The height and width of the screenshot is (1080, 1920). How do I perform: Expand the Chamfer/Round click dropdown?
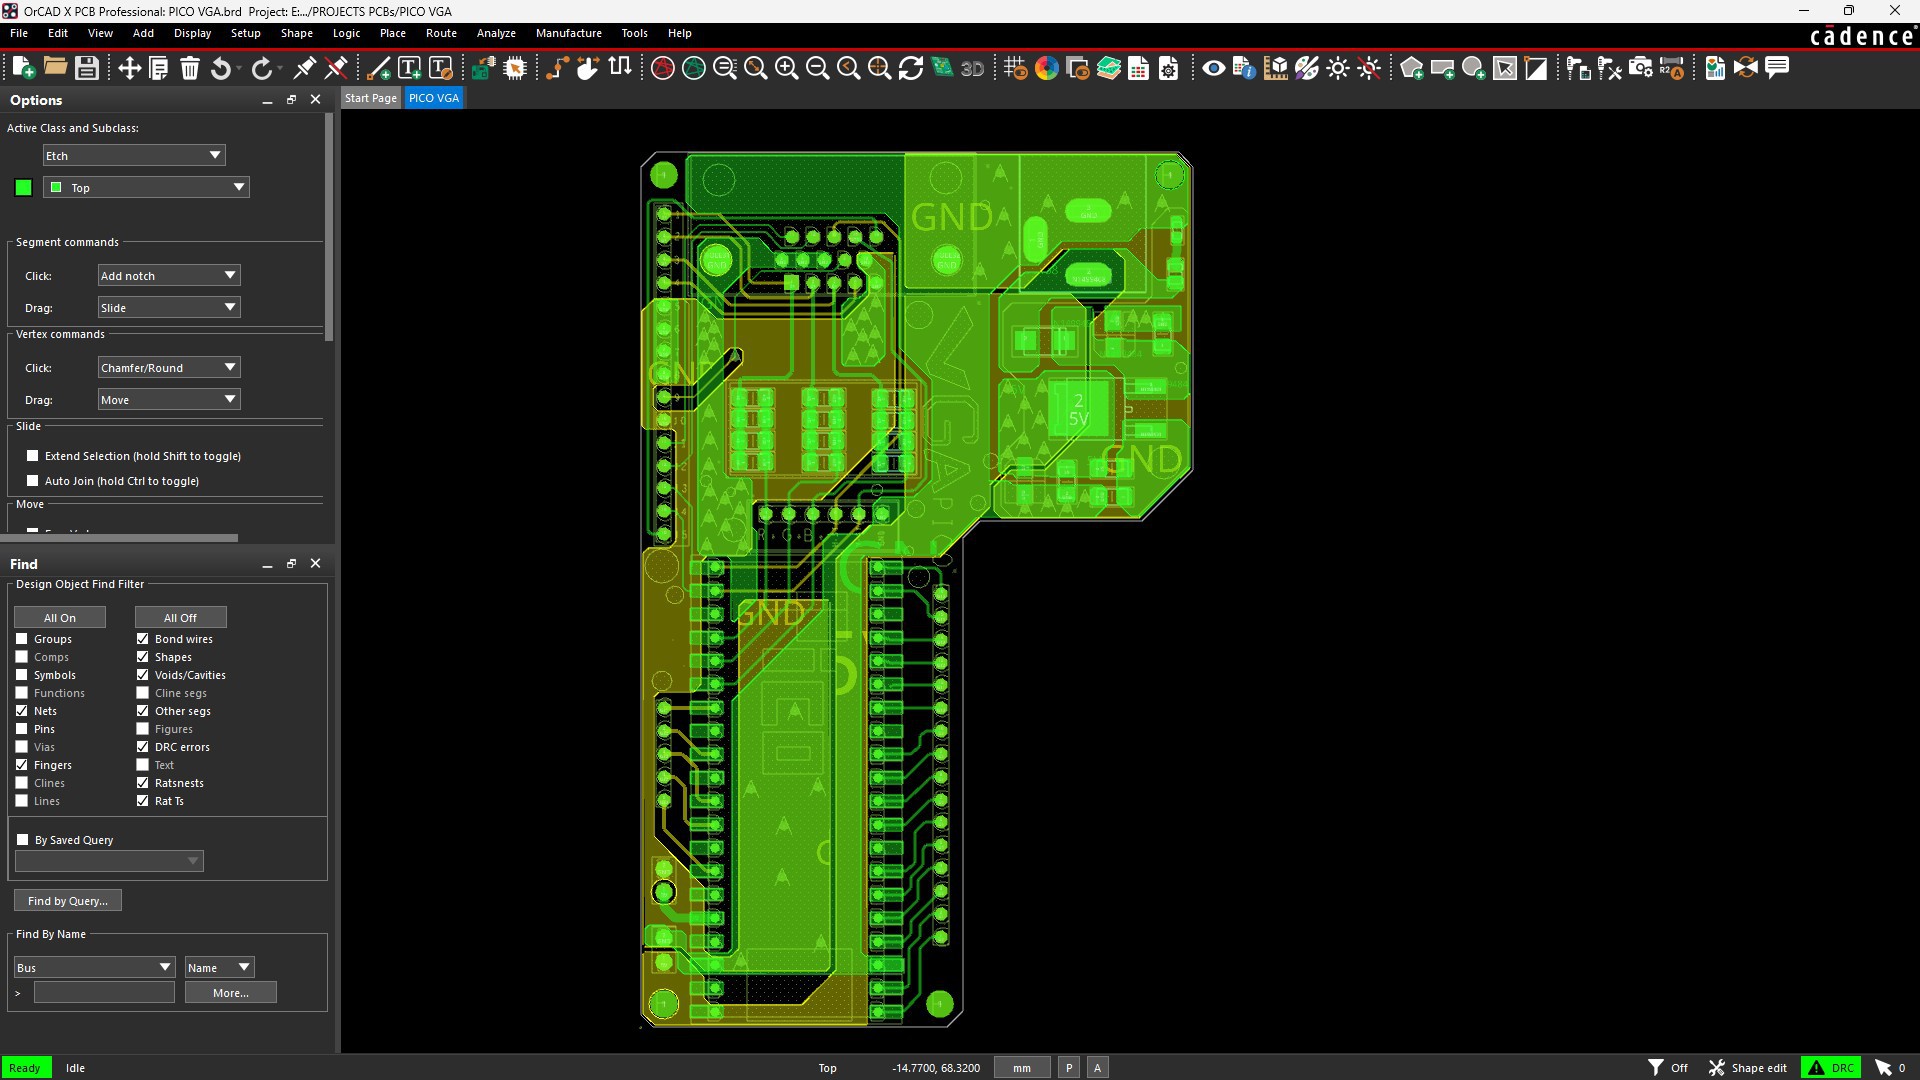[169, 368]
